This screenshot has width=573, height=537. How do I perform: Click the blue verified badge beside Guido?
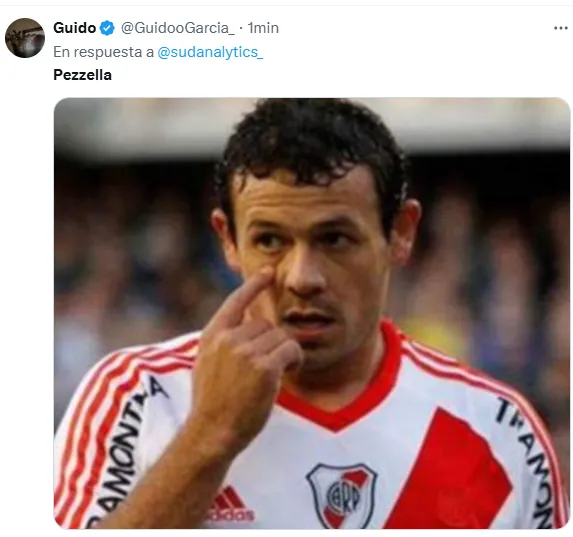click(x=107, y=28)
